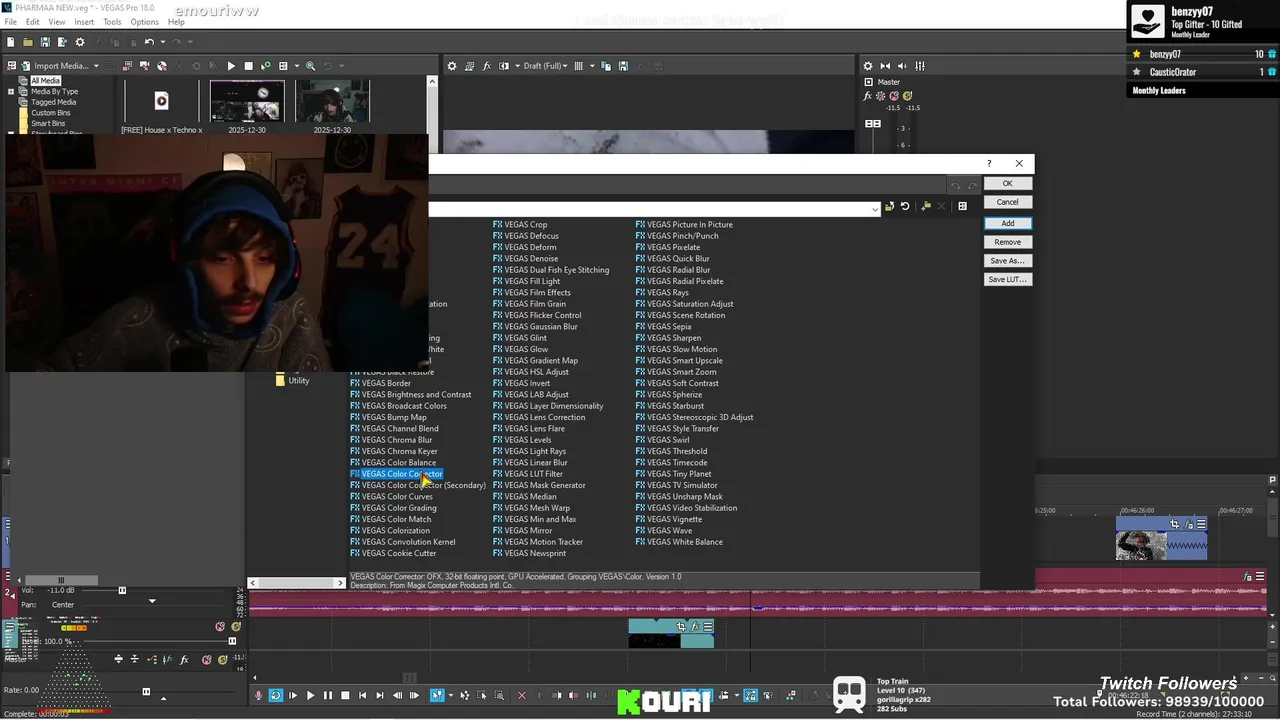Click the Record microphone button in the transport bar
This screenshot has width=1280, height=720.
pos(259,695)
